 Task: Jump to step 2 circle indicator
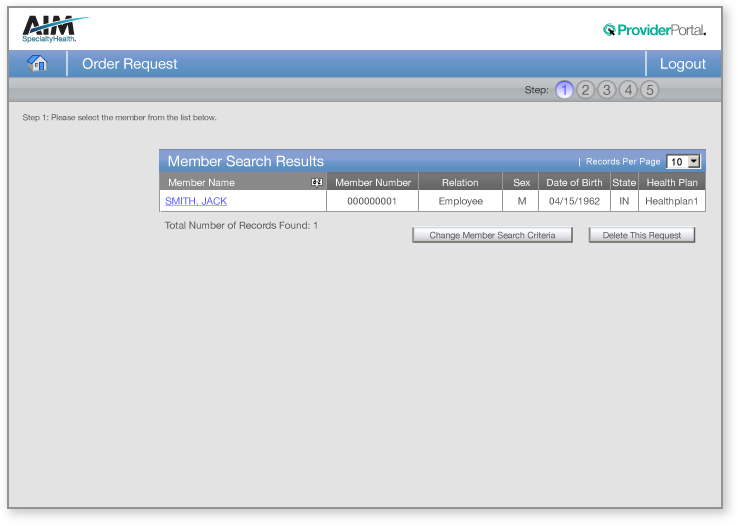tap(586, 90)
